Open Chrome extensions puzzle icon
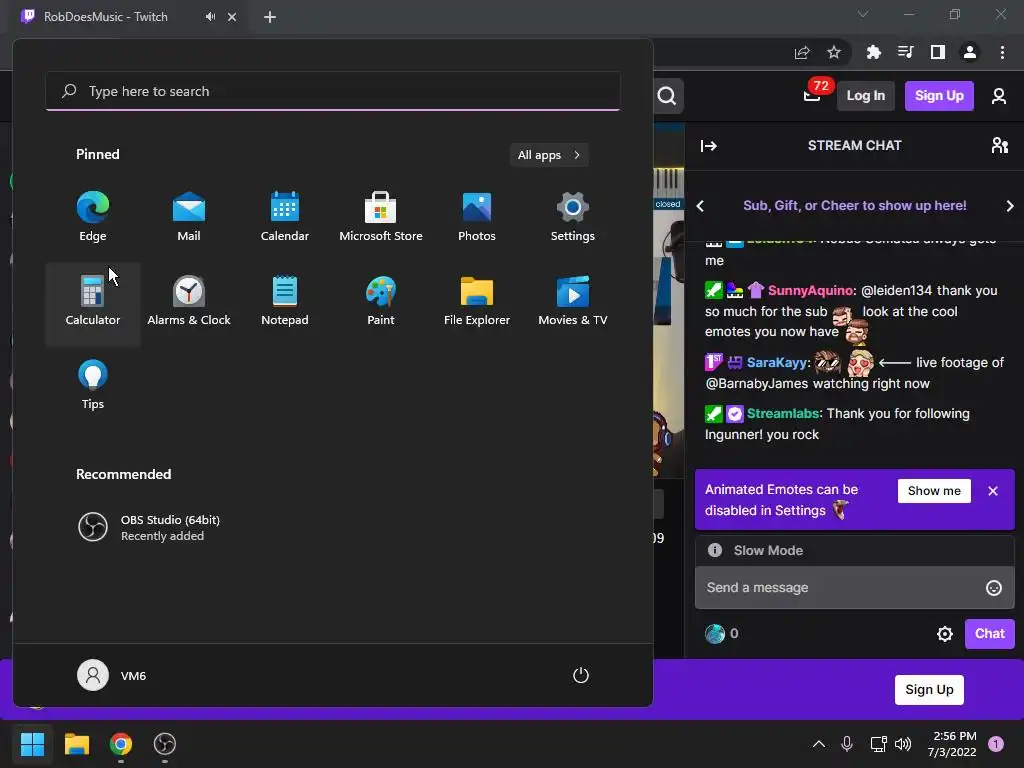 [874, 52]
